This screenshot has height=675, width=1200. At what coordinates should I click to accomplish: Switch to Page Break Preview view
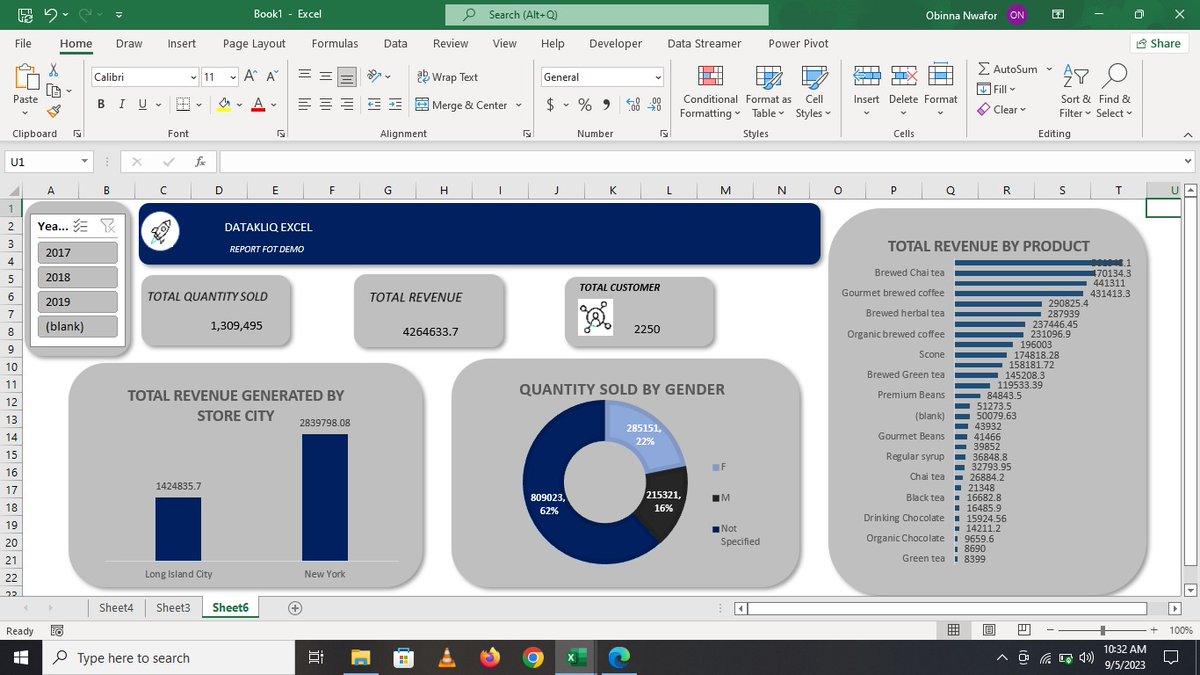(x=1024, y=630)
